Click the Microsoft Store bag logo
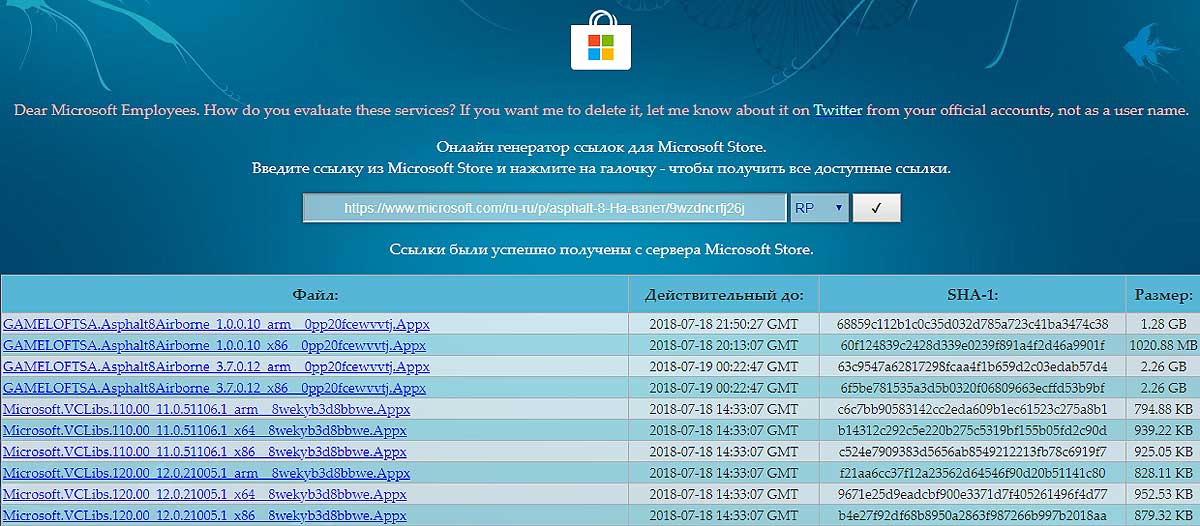The image size is (1200, 526). 601,40
